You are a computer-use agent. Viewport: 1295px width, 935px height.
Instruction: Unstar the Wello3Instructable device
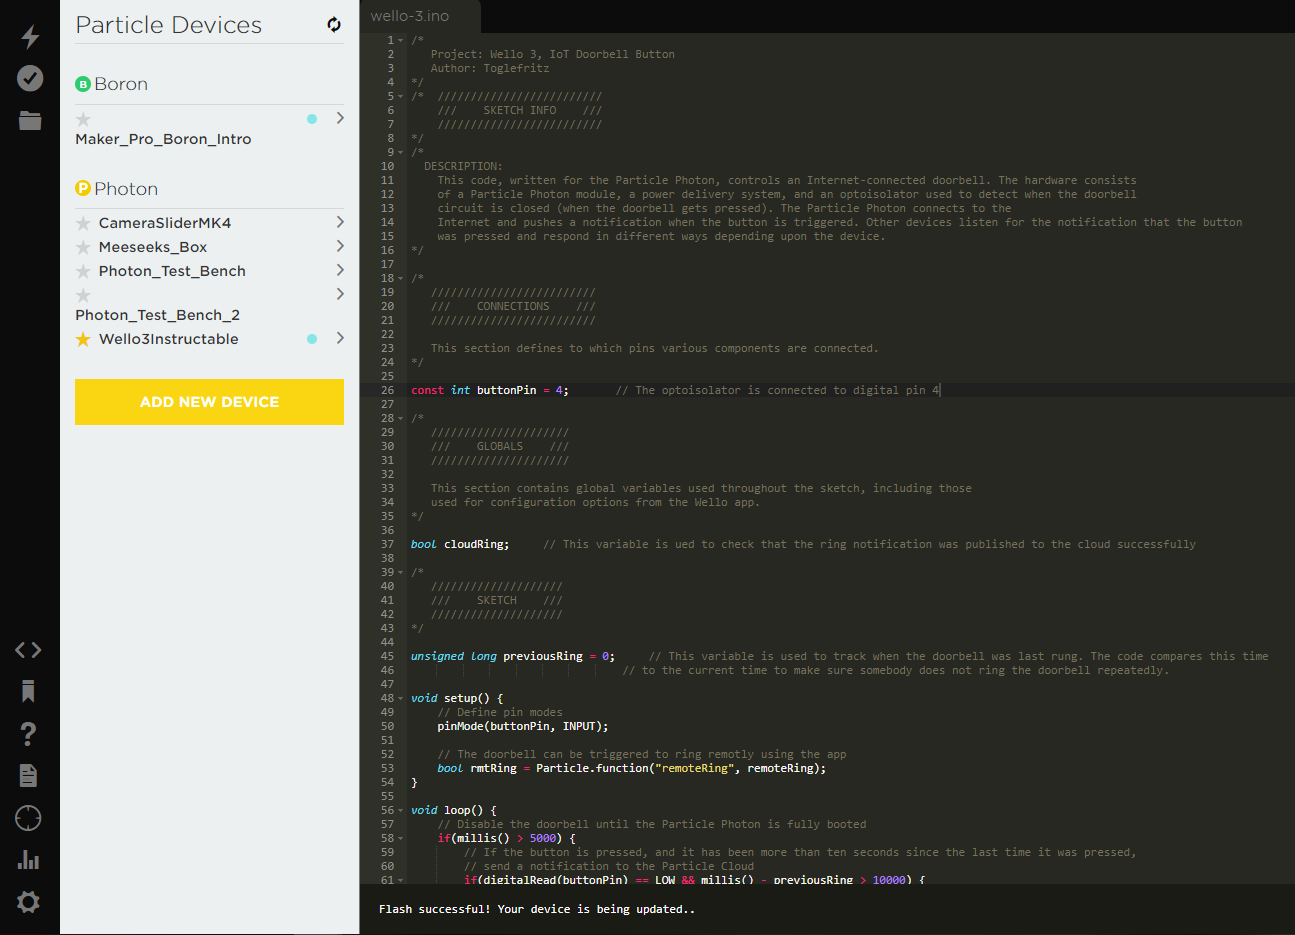pyautogui.click(x=83, y=339)
